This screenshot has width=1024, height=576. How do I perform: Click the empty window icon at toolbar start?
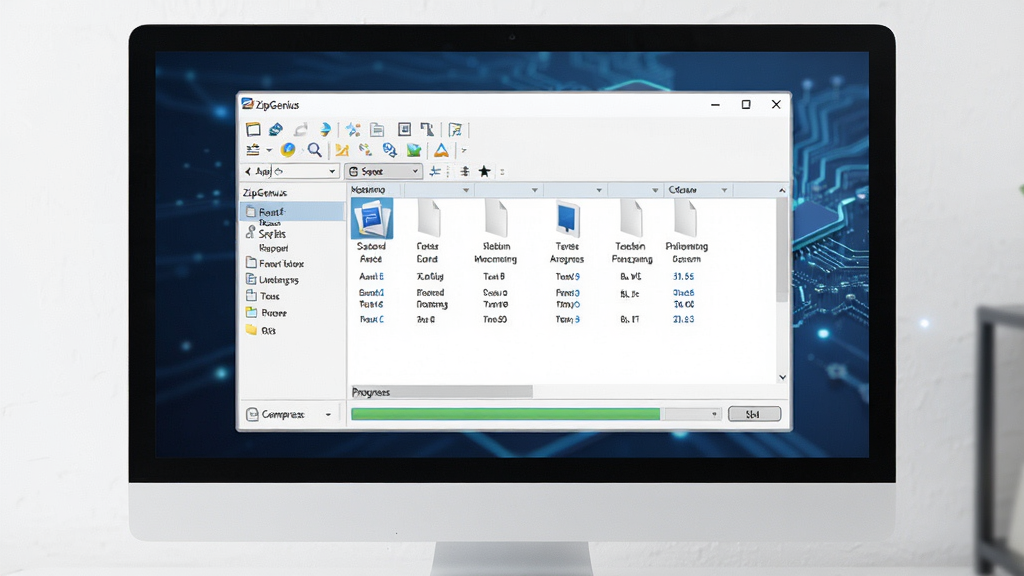[253, 129]
